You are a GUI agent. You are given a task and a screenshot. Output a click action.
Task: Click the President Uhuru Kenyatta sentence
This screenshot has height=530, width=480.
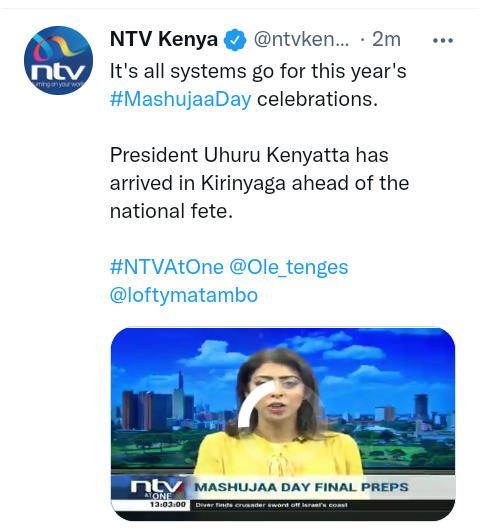click(x=259, y=183)
